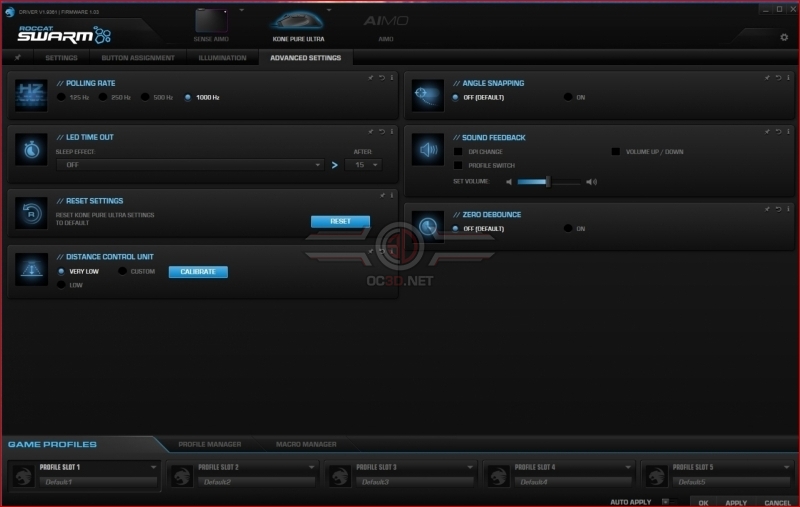The image size is (800, 507).
Task: Click the Zero Debounce clock icon
Action: pos(428,226)
